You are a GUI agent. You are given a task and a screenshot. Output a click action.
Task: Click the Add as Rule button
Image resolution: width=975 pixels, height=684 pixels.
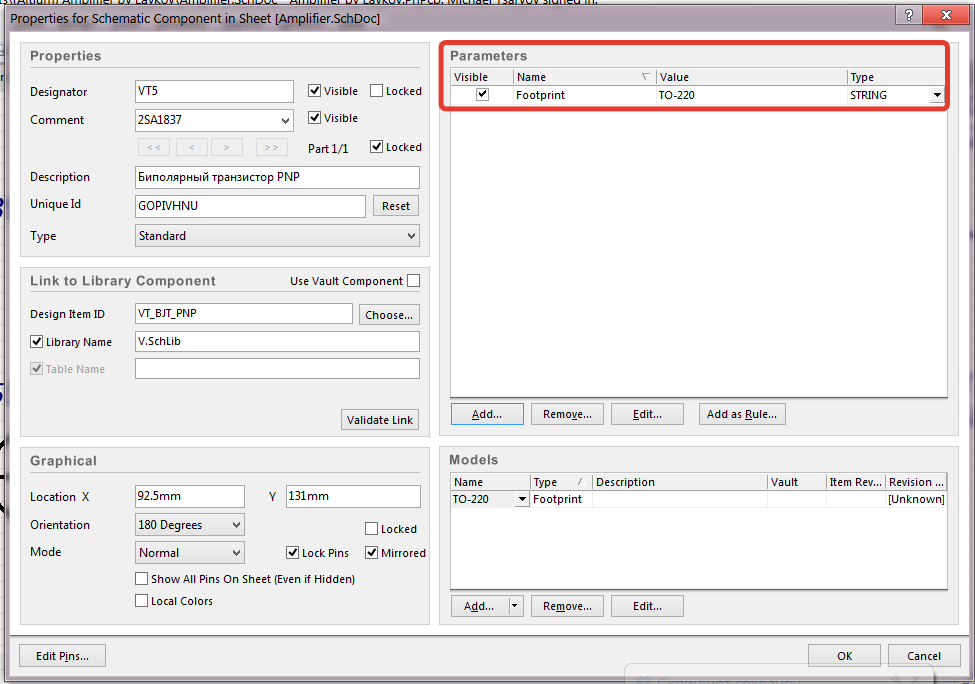pos(741,414)
